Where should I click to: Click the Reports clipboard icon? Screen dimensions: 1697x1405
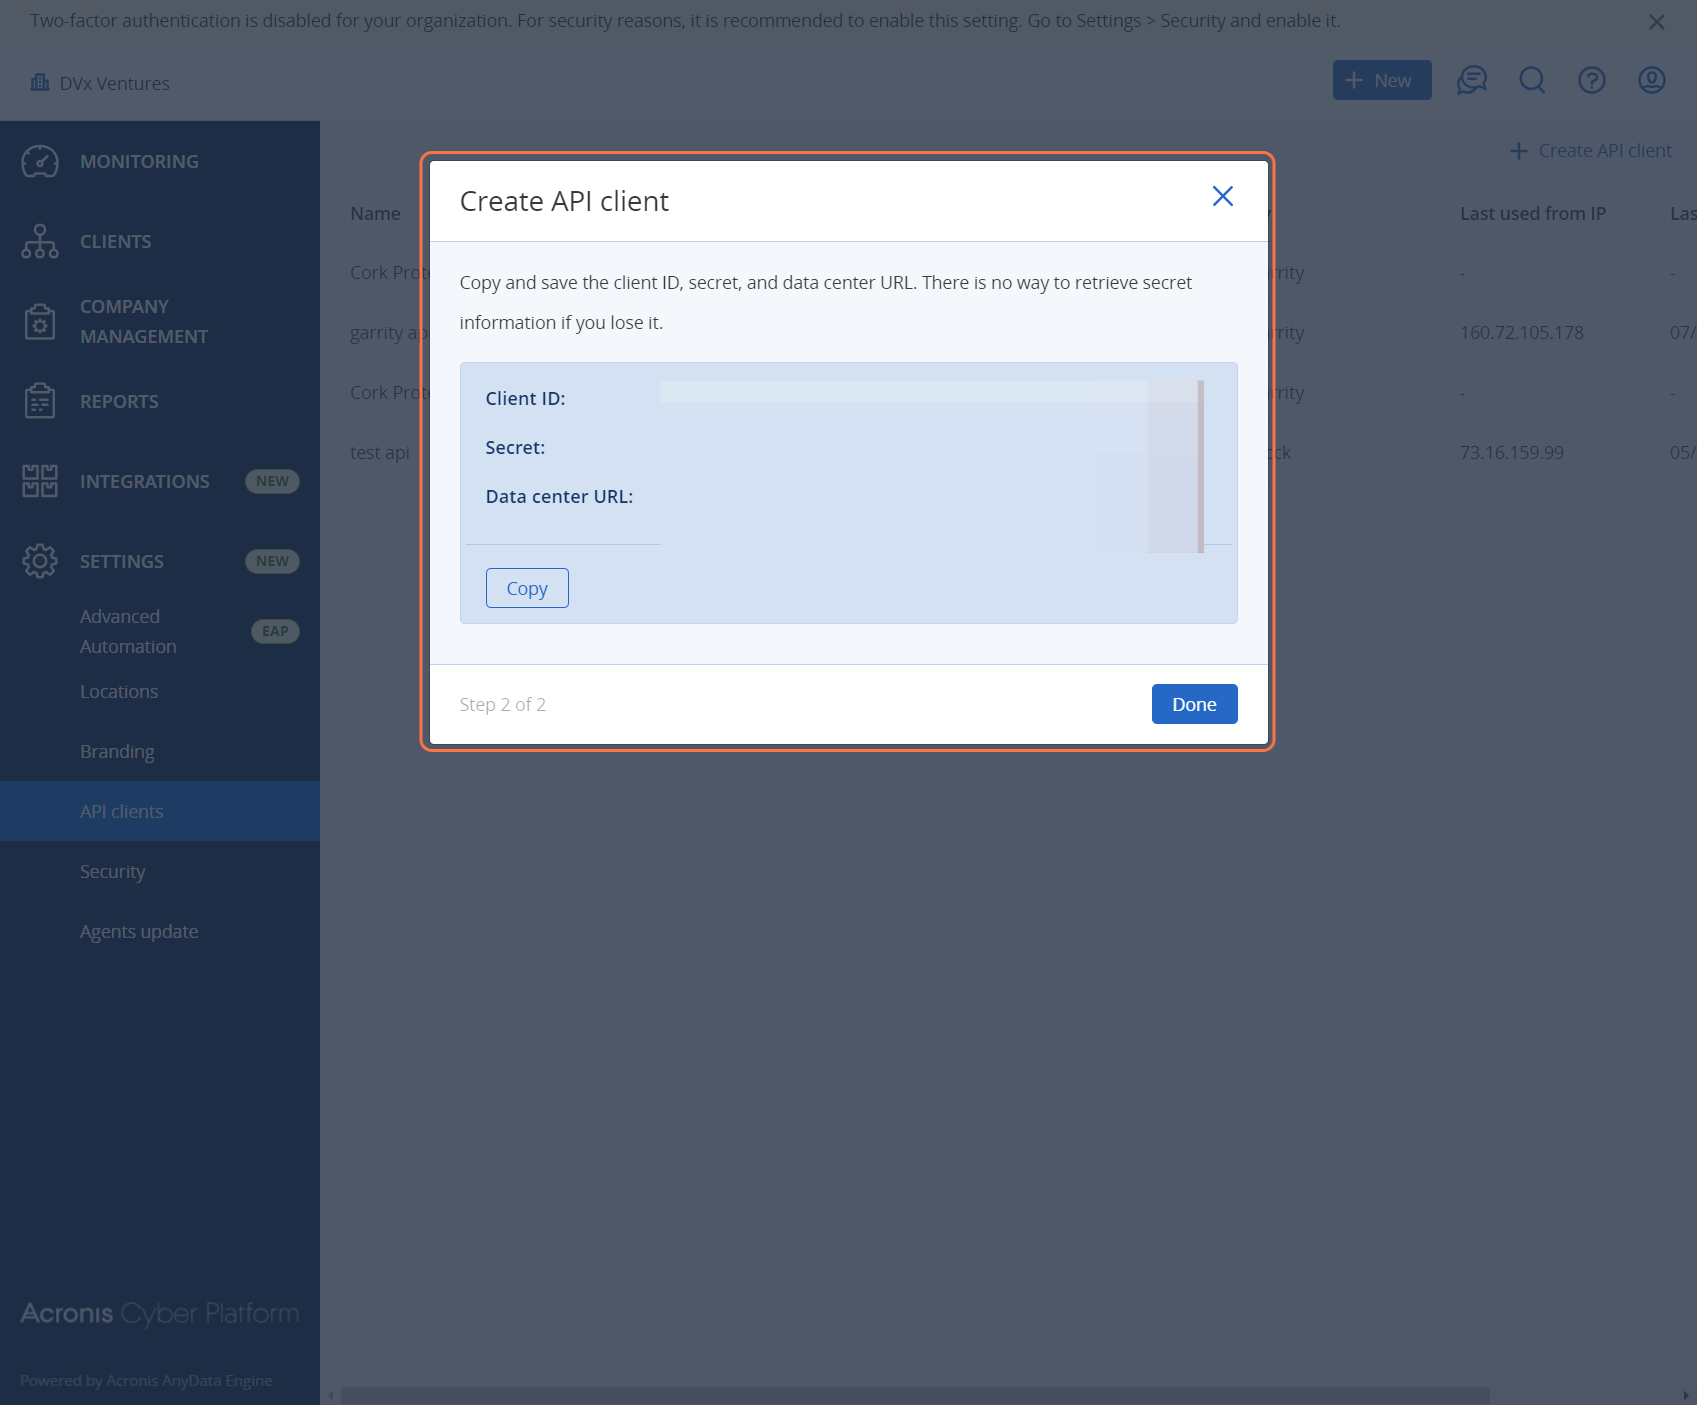click(x=40, y=401)
